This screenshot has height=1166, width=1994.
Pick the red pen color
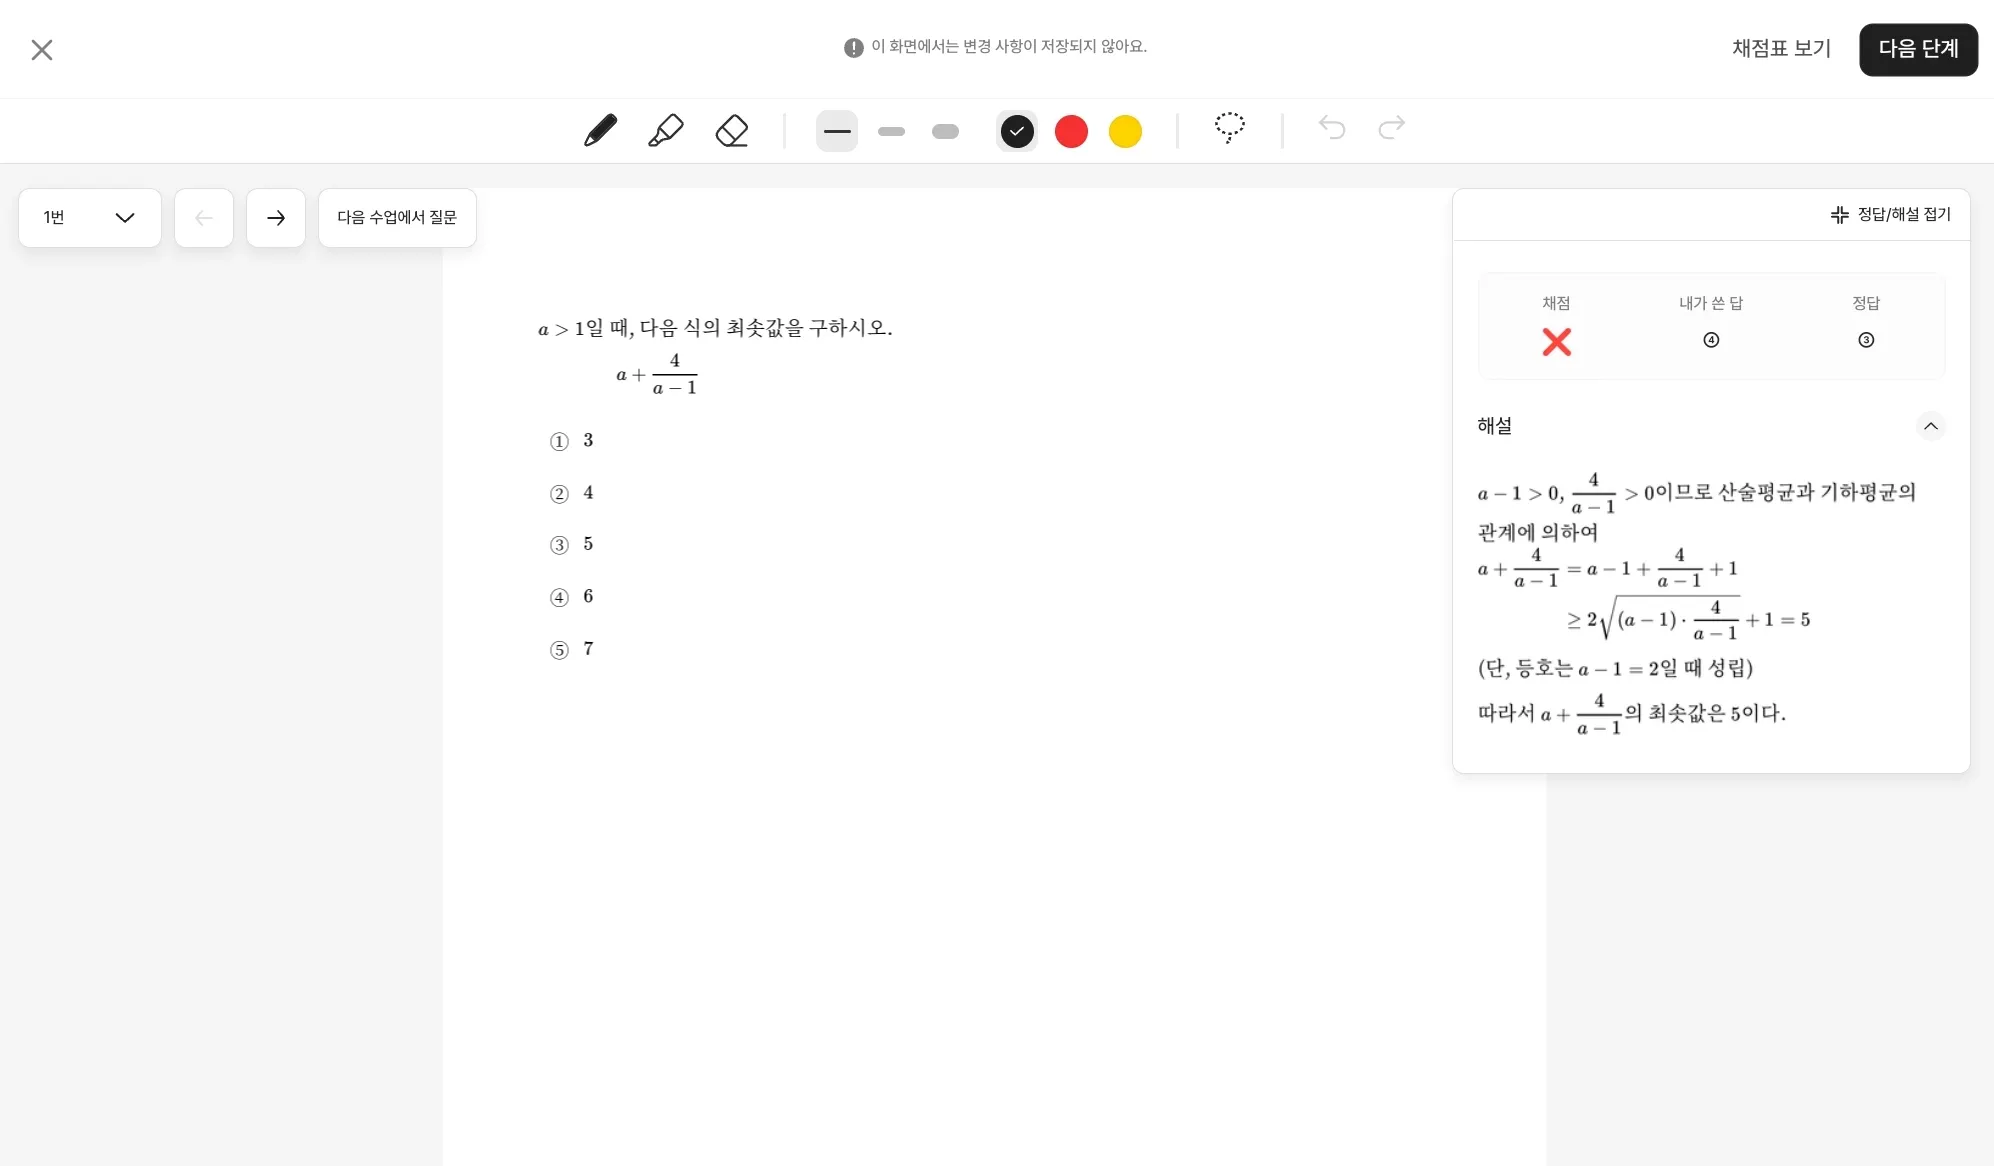pyautogui.click(x=1071, y=131)
